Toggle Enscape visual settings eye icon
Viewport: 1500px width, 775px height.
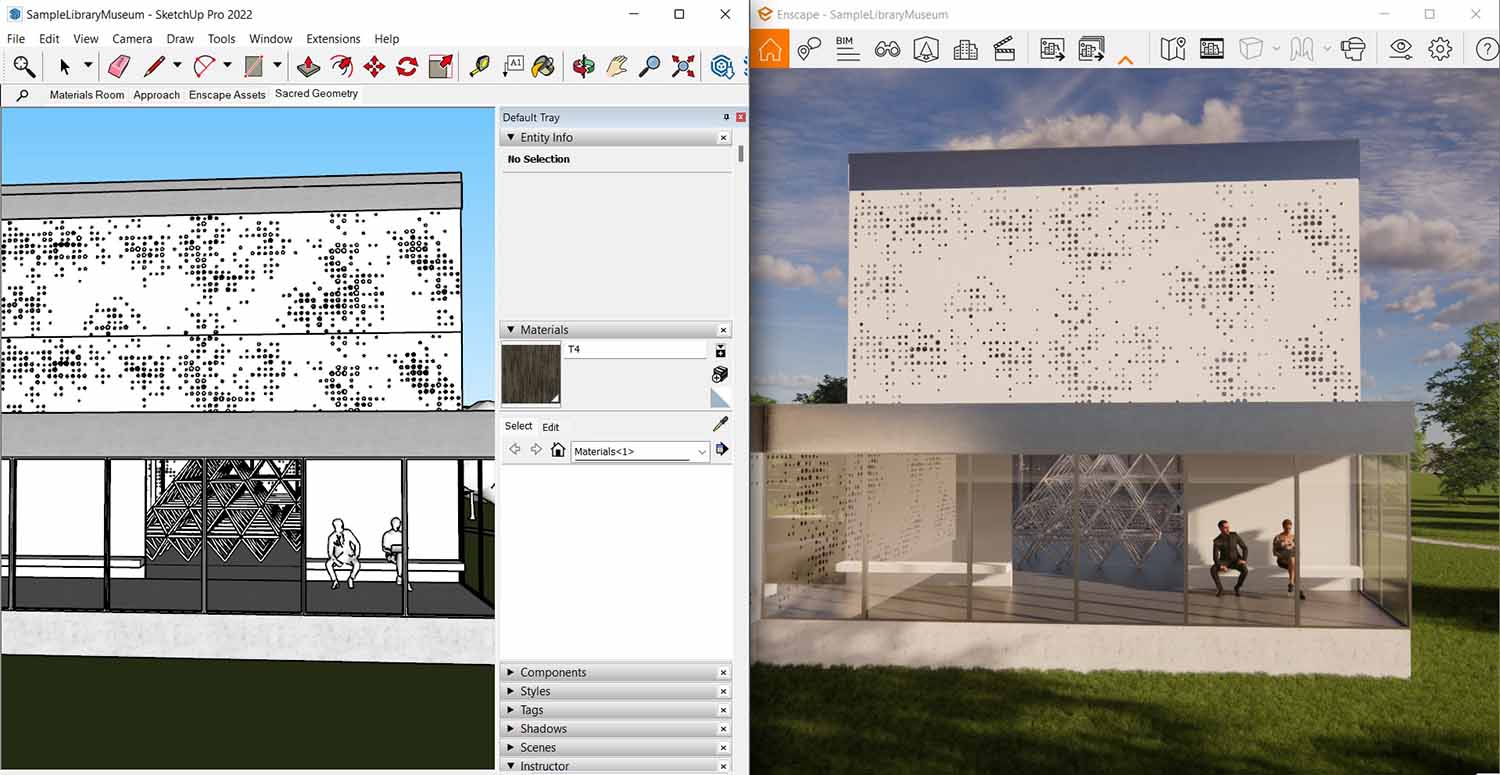coord(1401,49)
